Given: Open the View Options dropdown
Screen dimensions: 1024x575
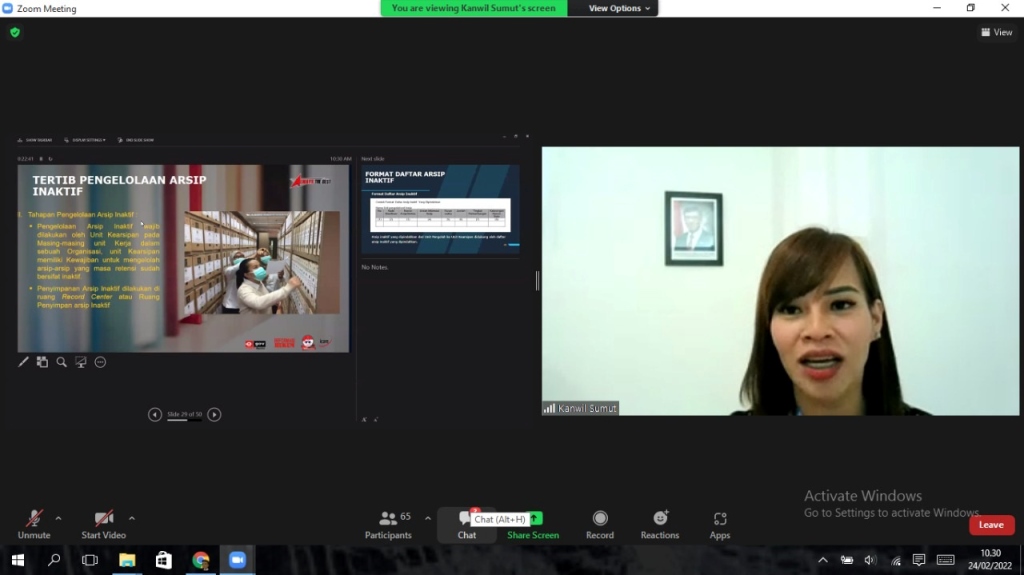Looking at the screenshot, I should [x=619, y=8].
